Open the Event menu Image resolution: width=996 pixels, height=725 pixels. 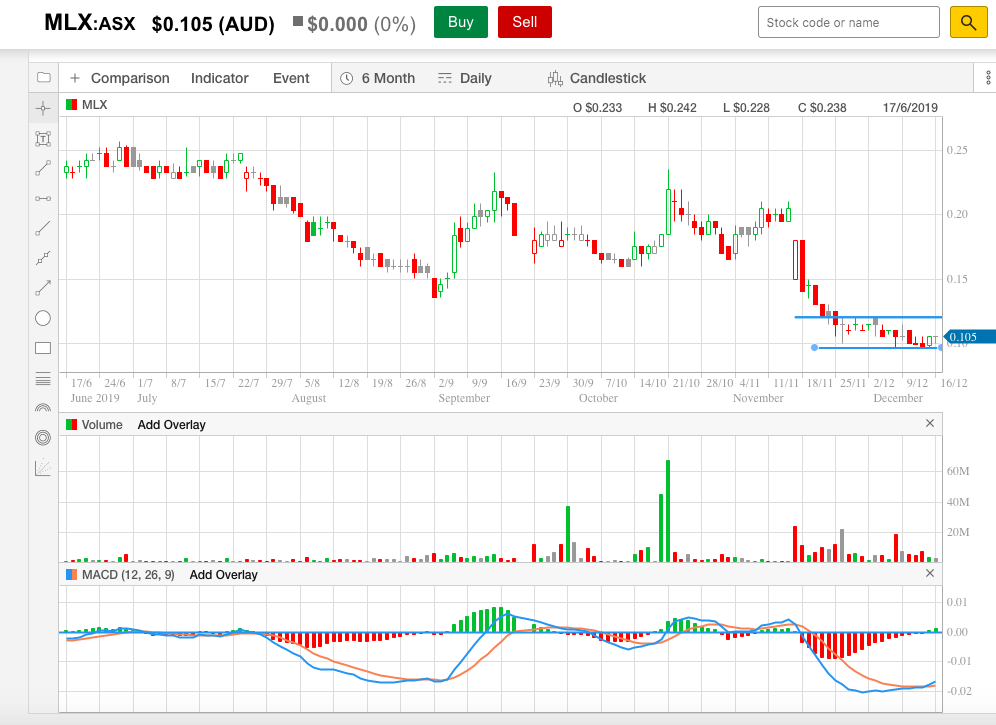tap(291, 78)
